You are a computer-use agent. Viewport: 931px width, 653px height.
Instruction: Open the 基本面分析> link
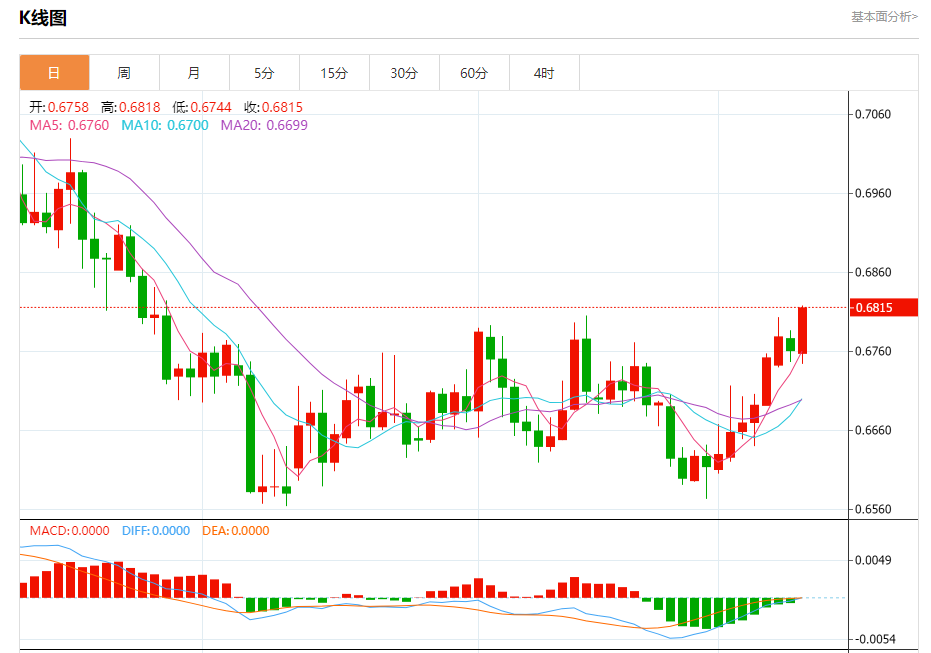pyautogui.click(x=885, y=17)
